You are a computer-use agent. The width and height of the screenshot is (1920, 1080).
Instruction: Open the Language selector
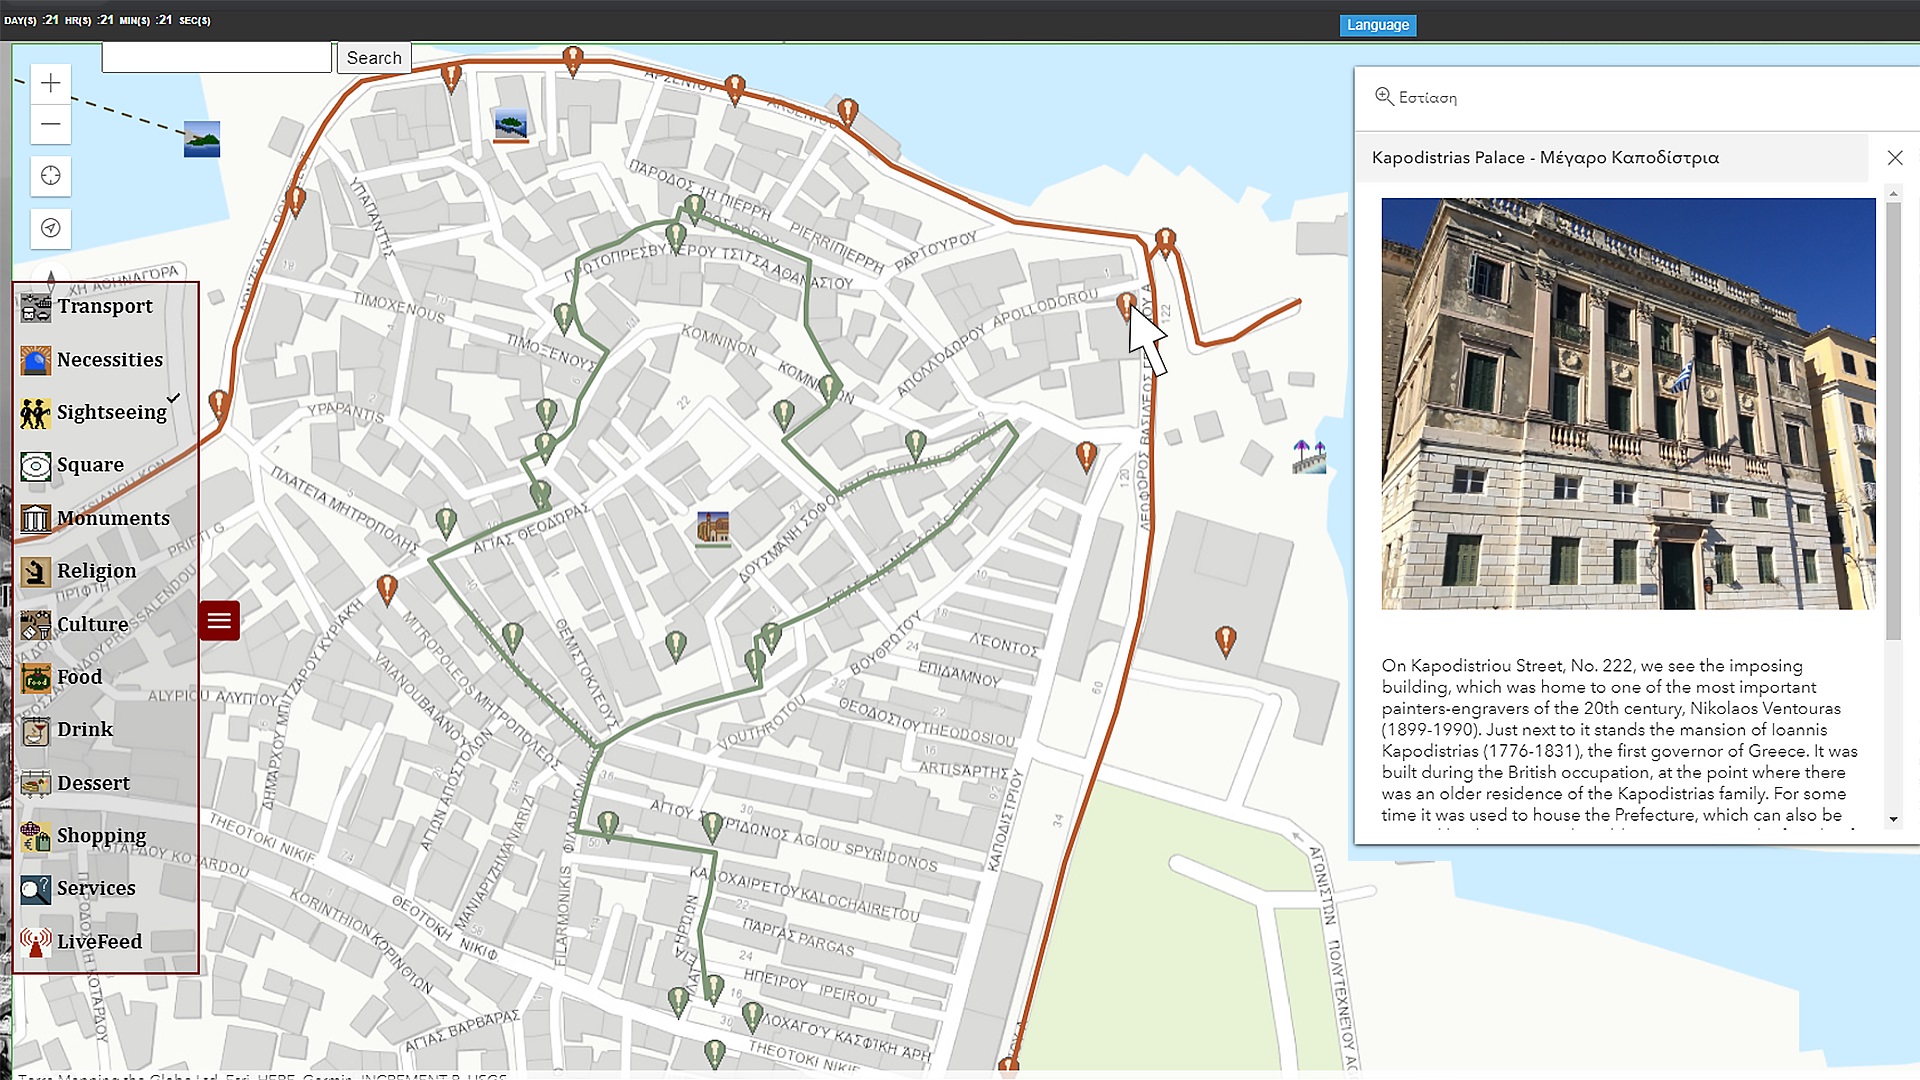point(1378,25)
